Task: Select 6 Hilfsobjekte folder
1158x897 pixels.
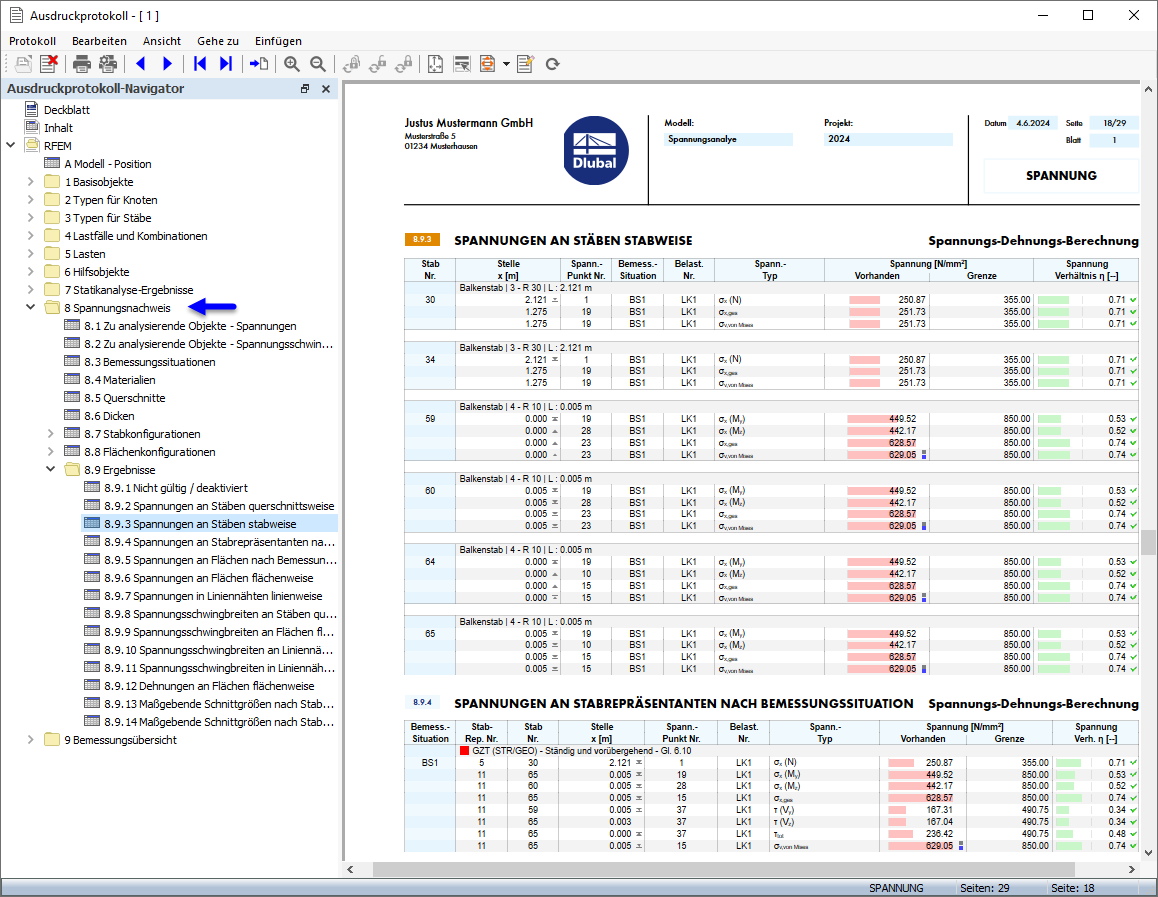Action: [x=97, y=272]
